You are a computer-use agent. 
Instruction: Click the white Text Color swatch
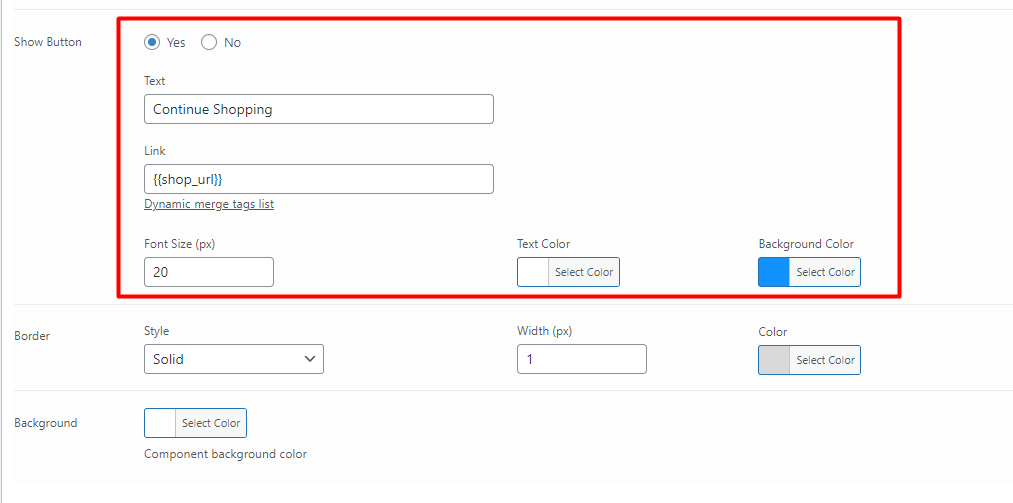[533, 272]
